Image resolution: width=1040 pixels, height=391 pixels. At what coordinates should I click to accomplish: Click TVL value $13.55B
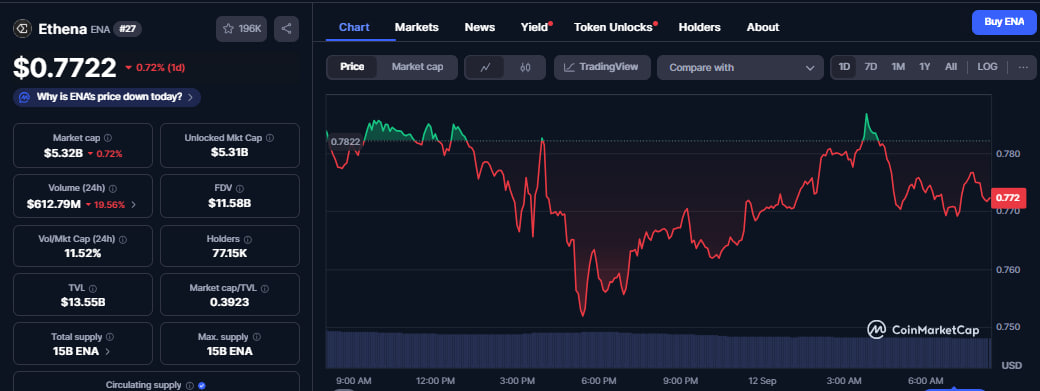83,303
